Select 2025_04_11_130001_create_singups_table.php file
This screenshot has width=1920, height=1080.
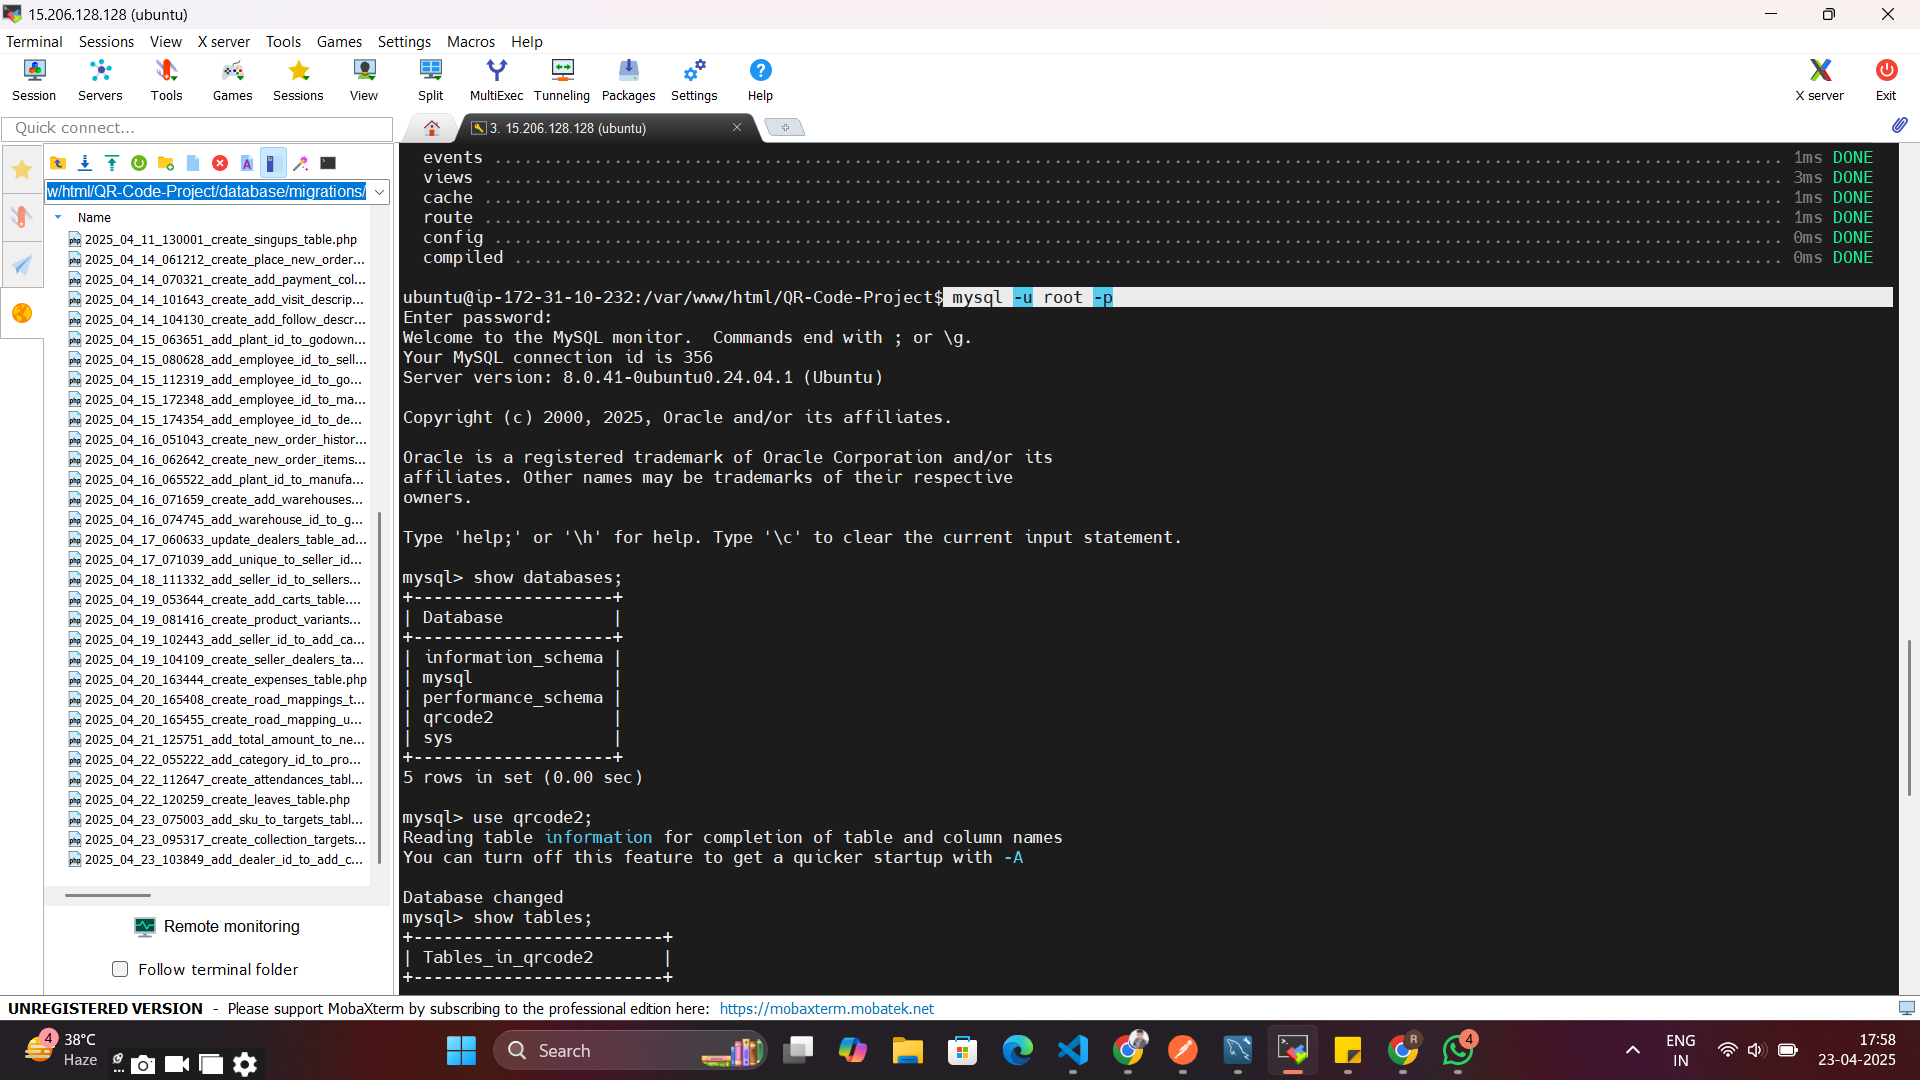point(220,240)
